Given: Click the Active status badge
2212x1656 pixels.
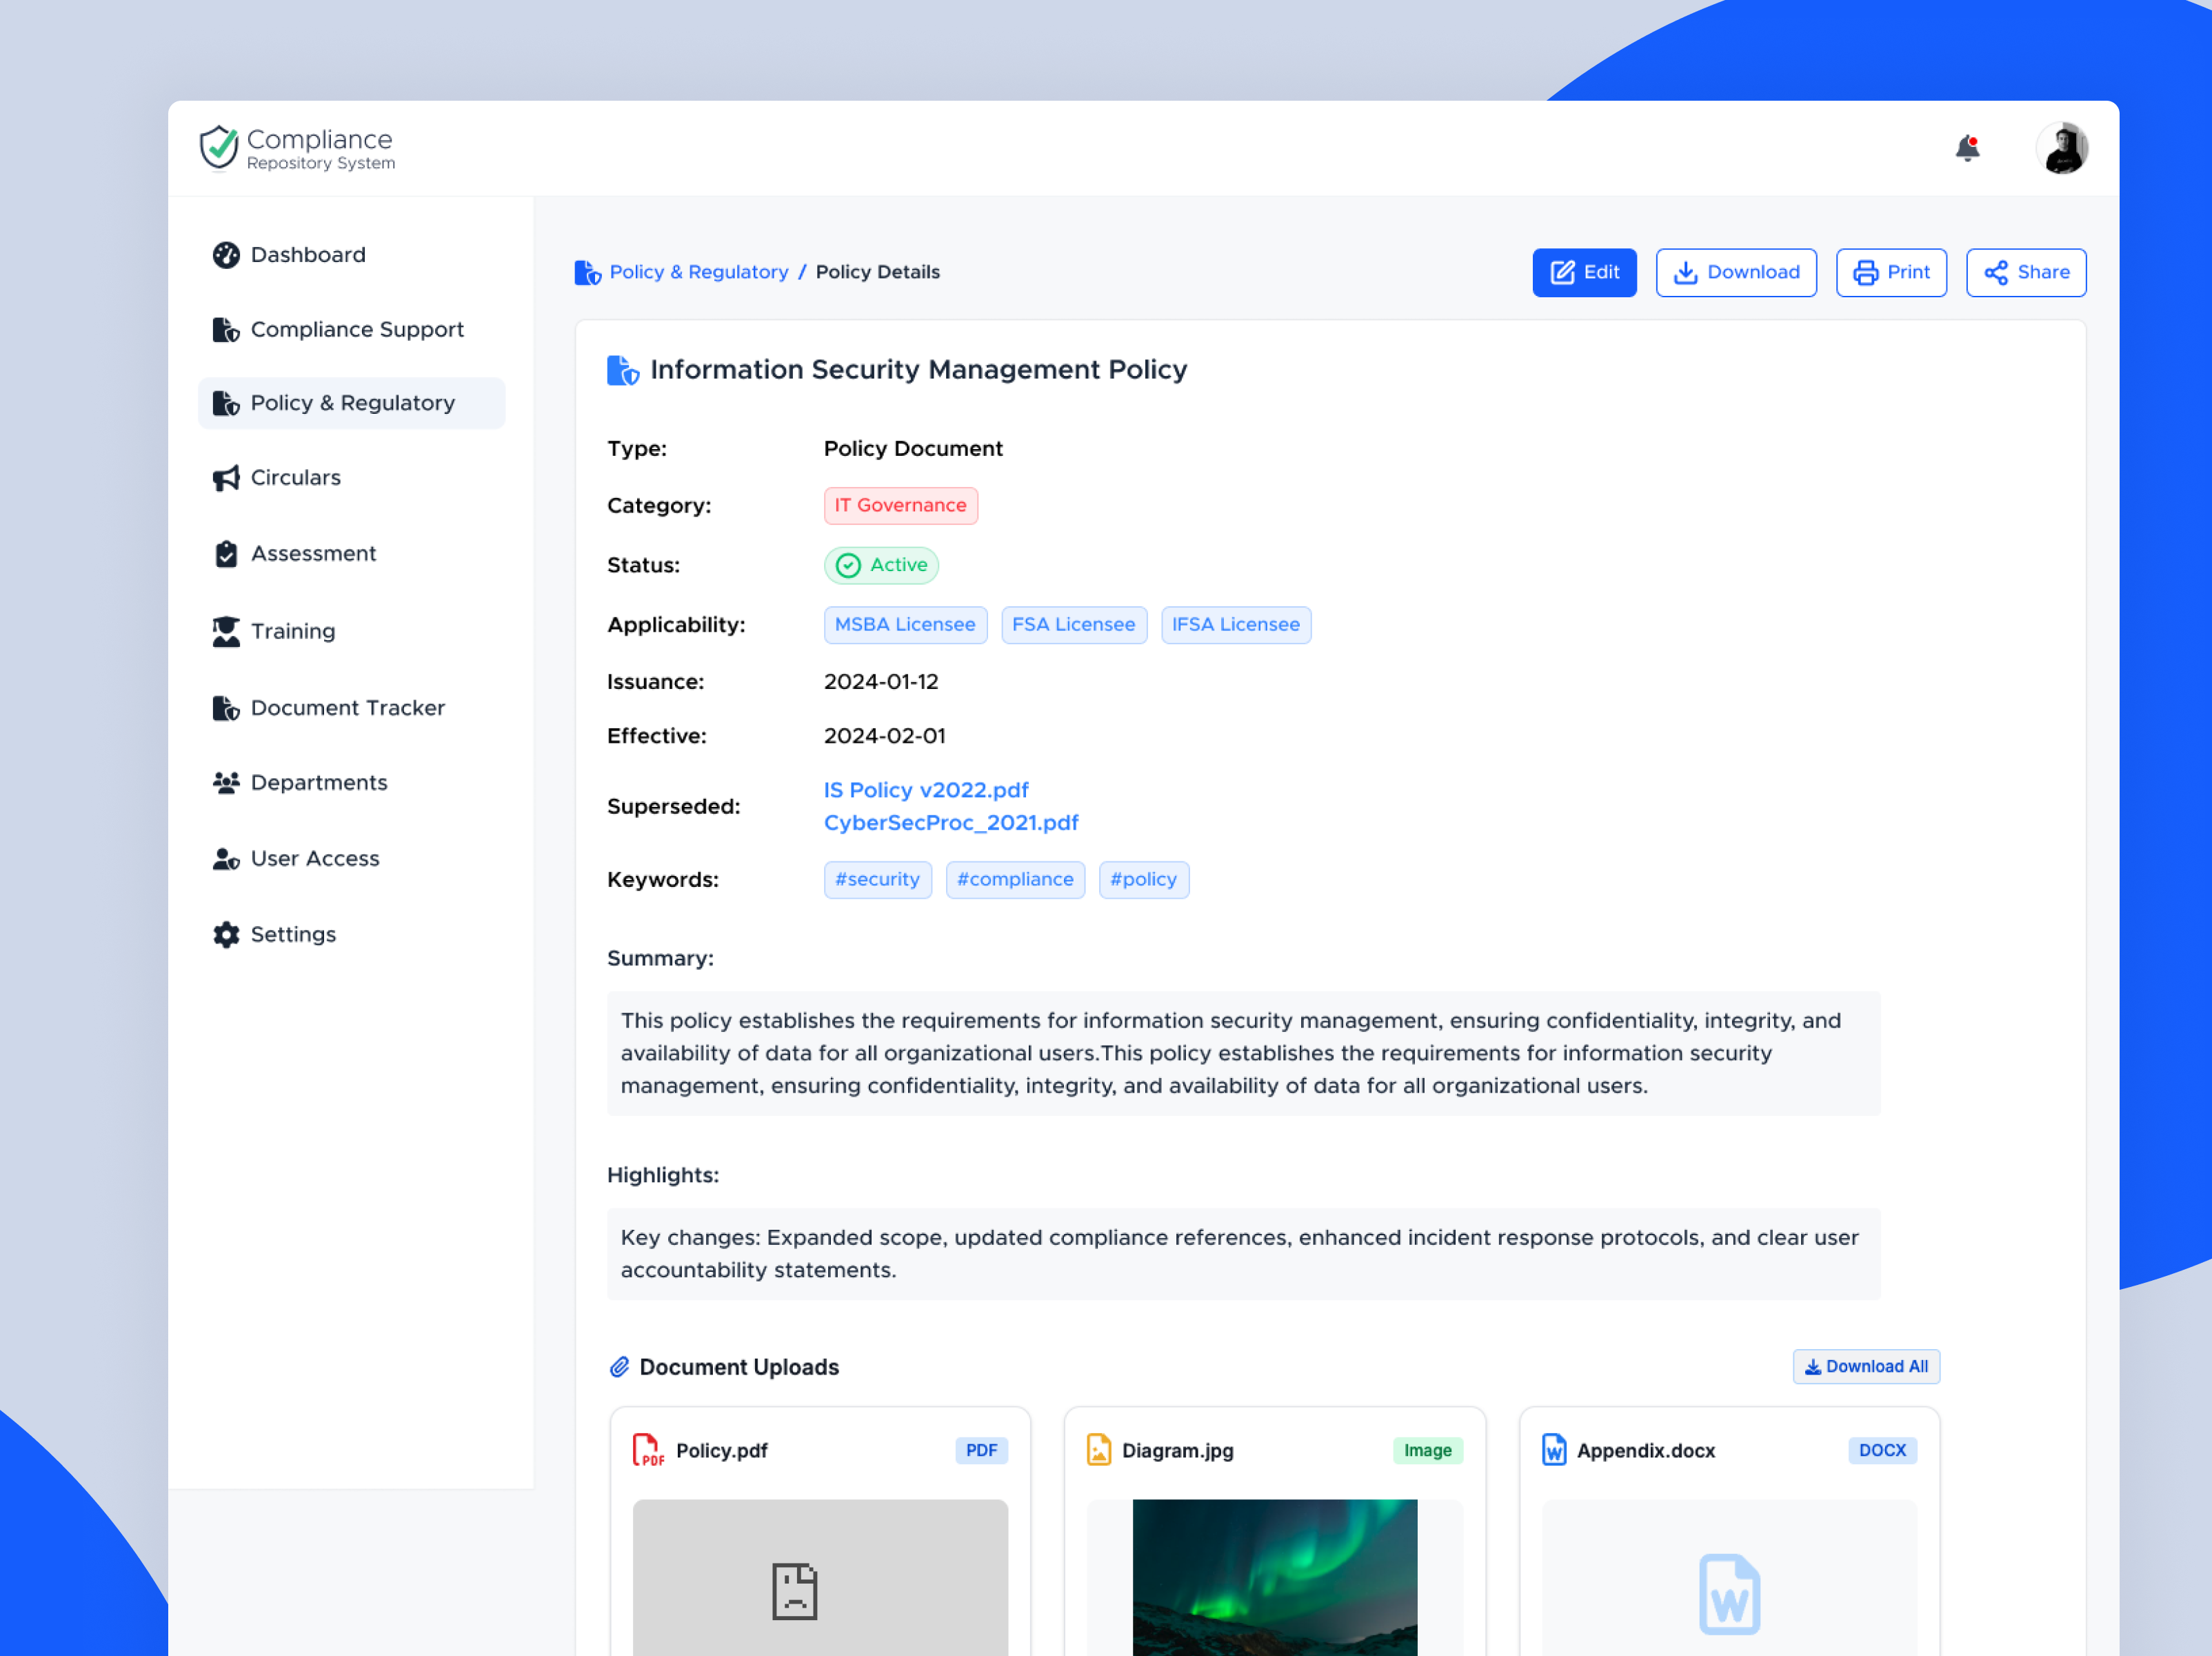Looking at the screenshot, I should pyautogui.click(x=881, y=565).
